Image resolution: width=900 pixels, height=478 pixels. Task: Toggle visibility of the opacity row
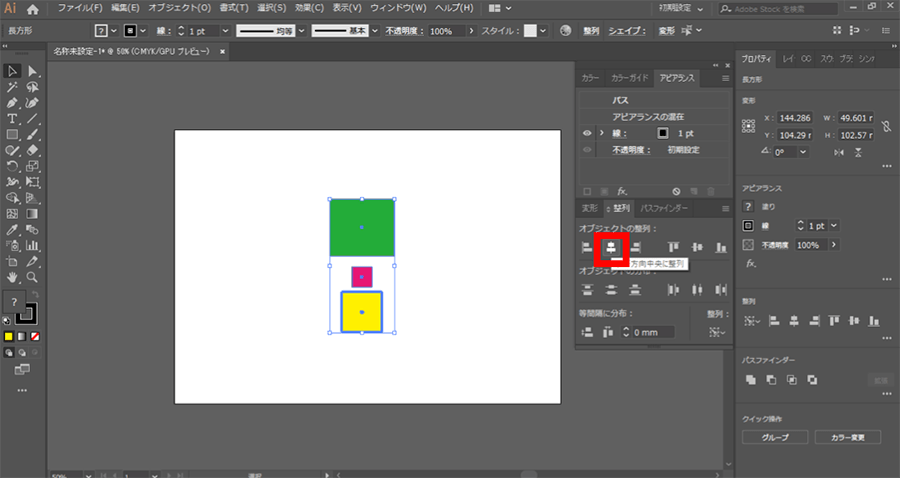pos(587,150)
